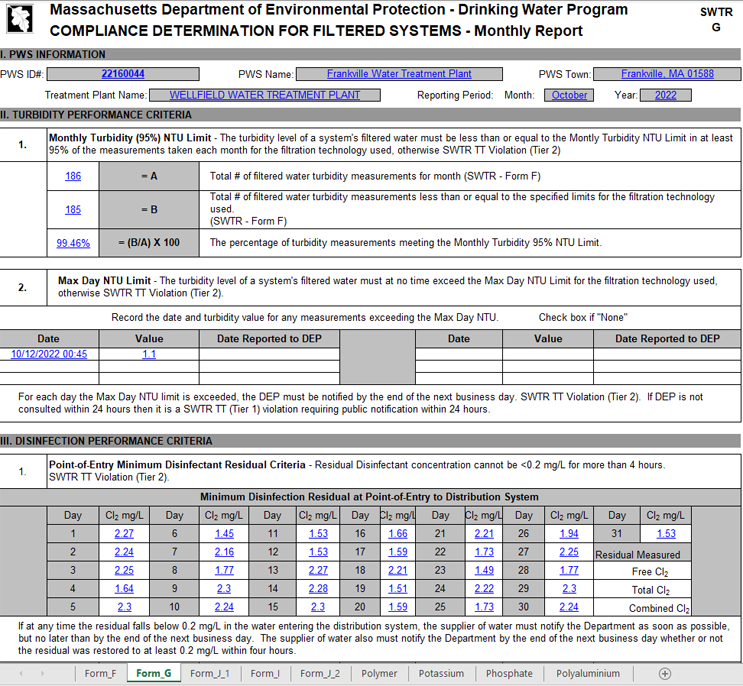Add a new sheet with plus button
743x686 pixels.
(665, 674)
